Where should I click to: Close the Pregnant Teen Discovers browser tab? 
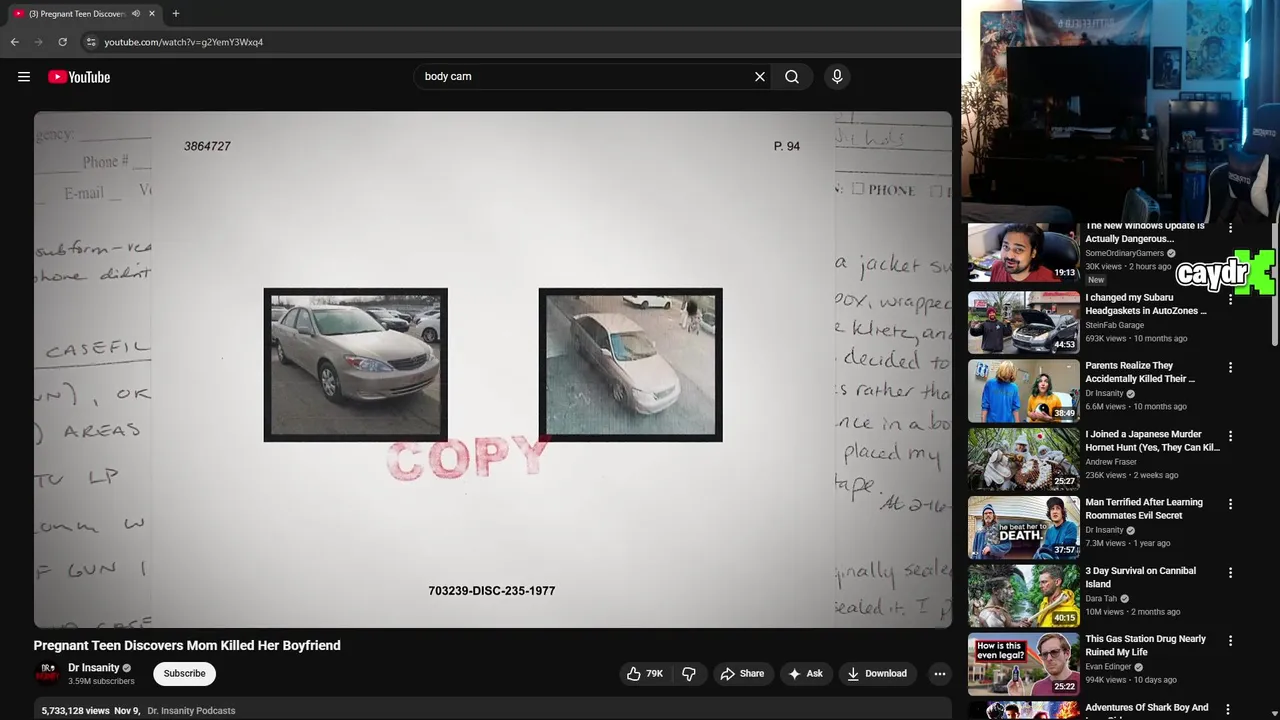152,13
